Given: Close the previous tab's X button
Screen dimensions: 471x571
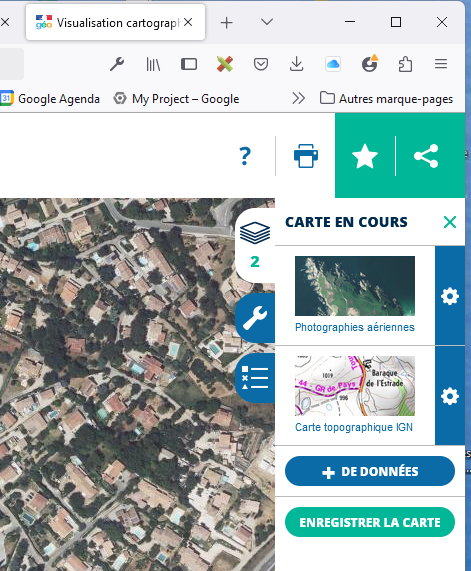Looking at the screenshot, I should coord(5,22).
